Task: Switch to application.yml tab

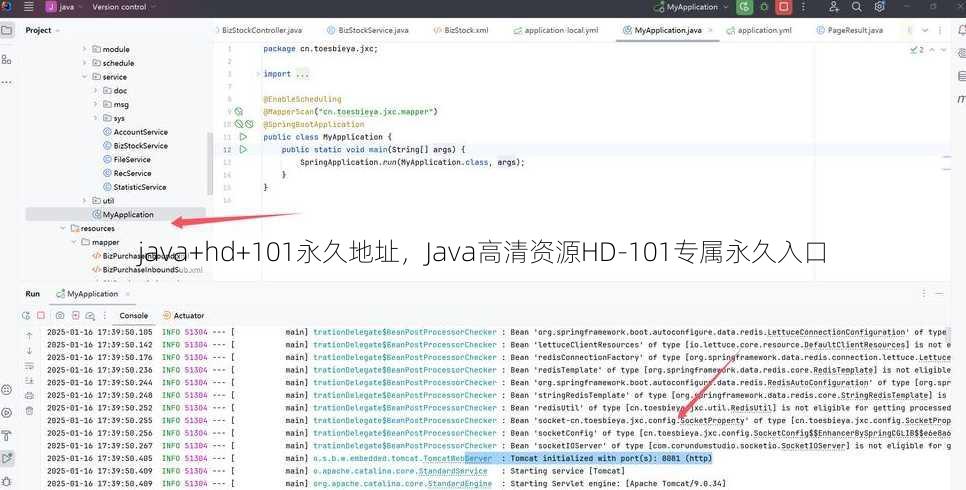Action: tap(758, 30)
